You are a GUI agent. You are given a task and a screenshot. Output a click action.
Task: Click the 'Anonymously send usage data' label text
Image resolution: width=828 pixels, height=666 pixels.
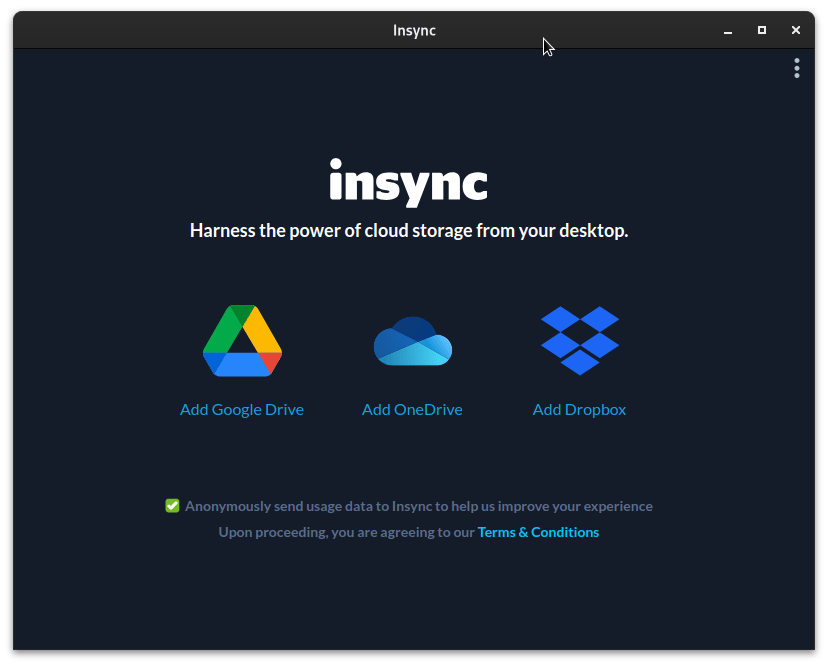point(418,506)
